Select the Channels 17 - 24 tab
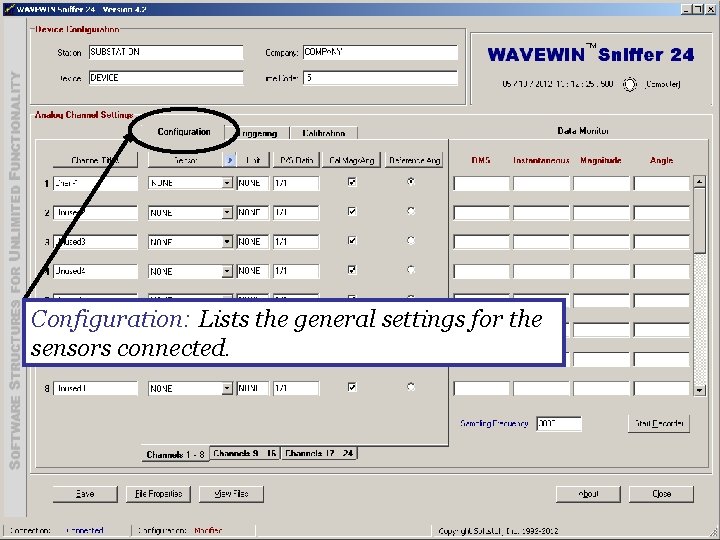 coord(319,453)
